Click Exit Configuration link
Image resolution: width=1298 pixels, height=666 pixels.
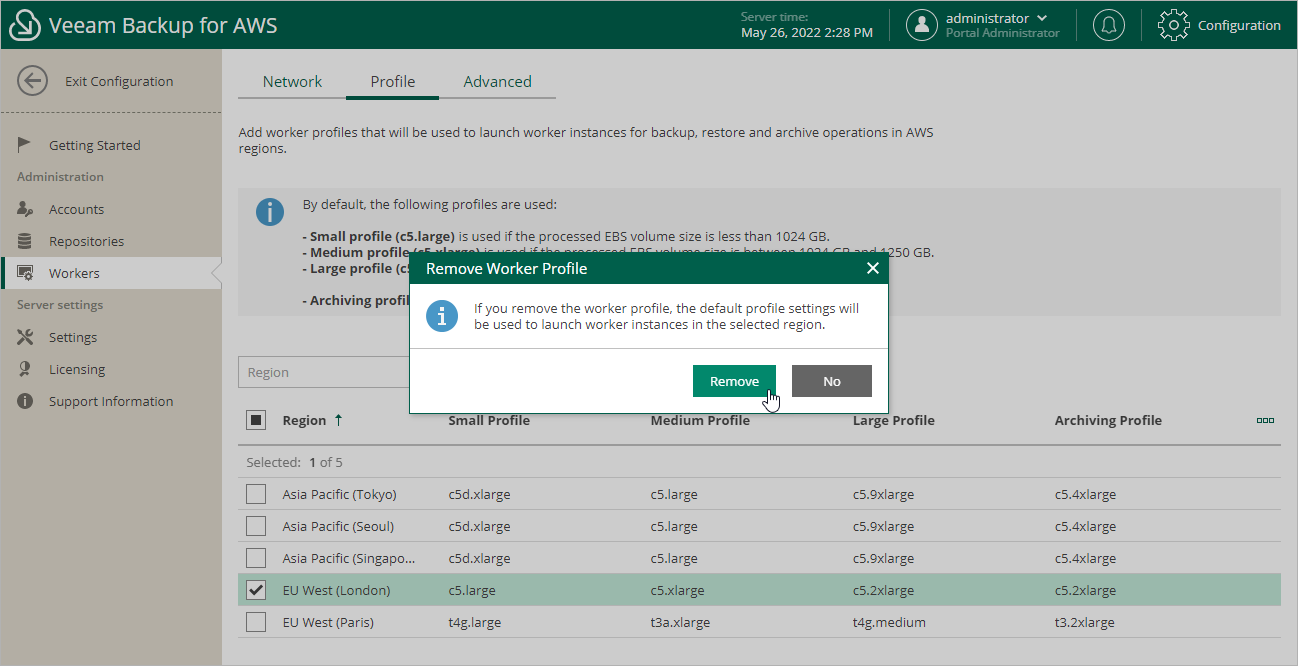[x=119, y=81]
